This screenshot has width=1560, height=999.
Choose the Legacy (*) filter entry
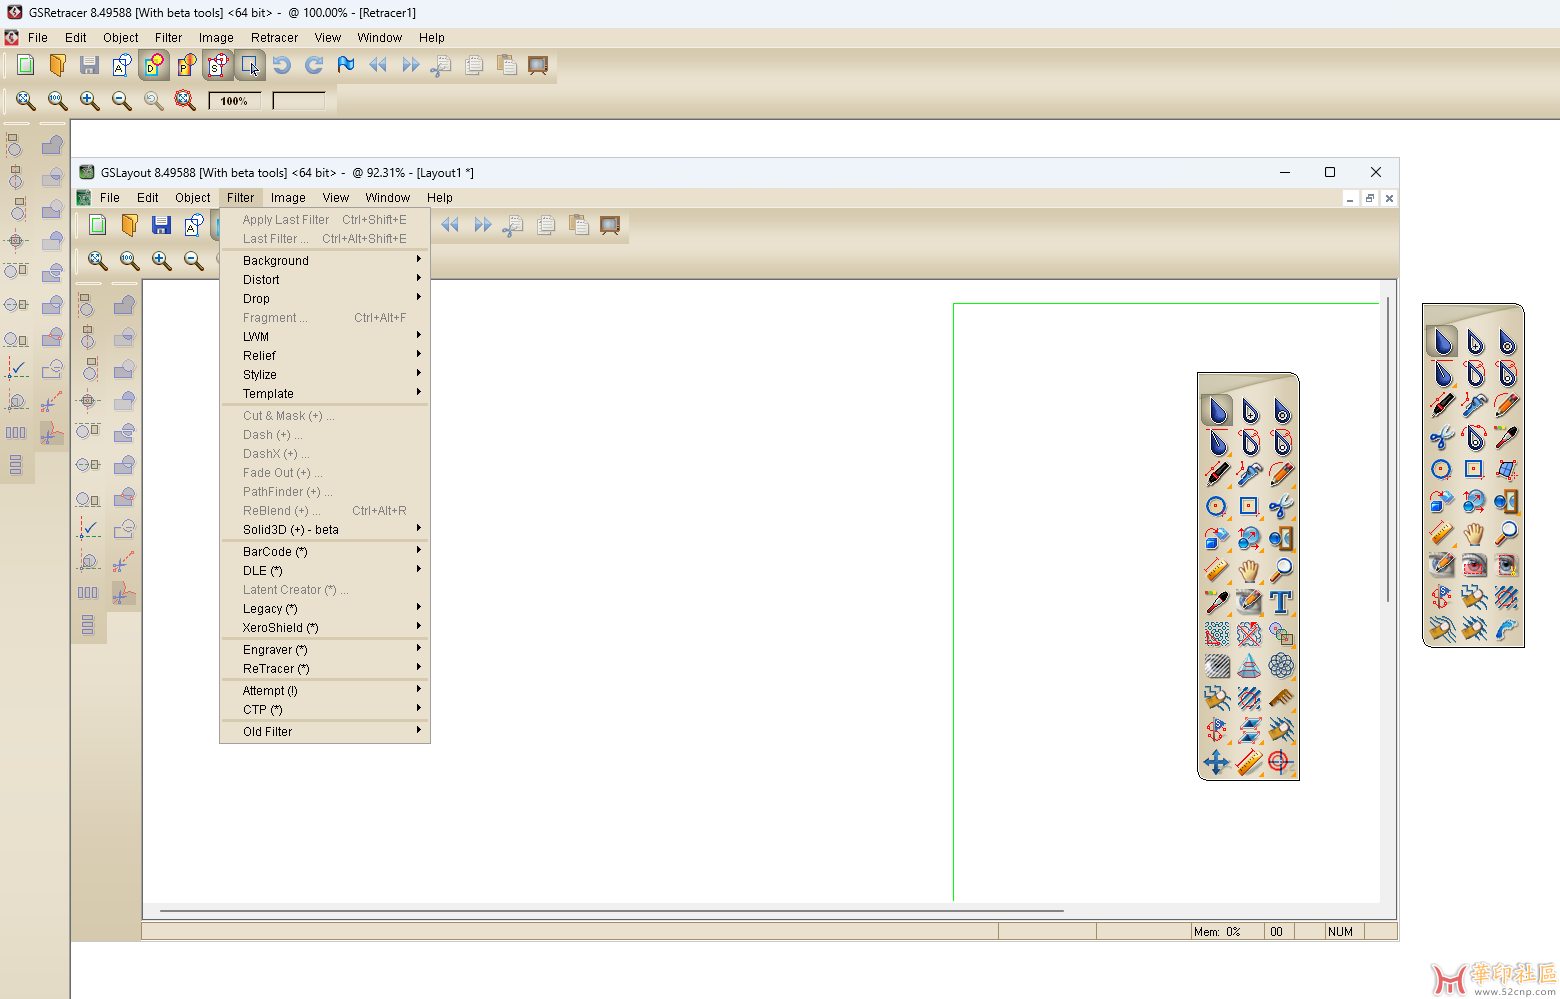(325, 608)
